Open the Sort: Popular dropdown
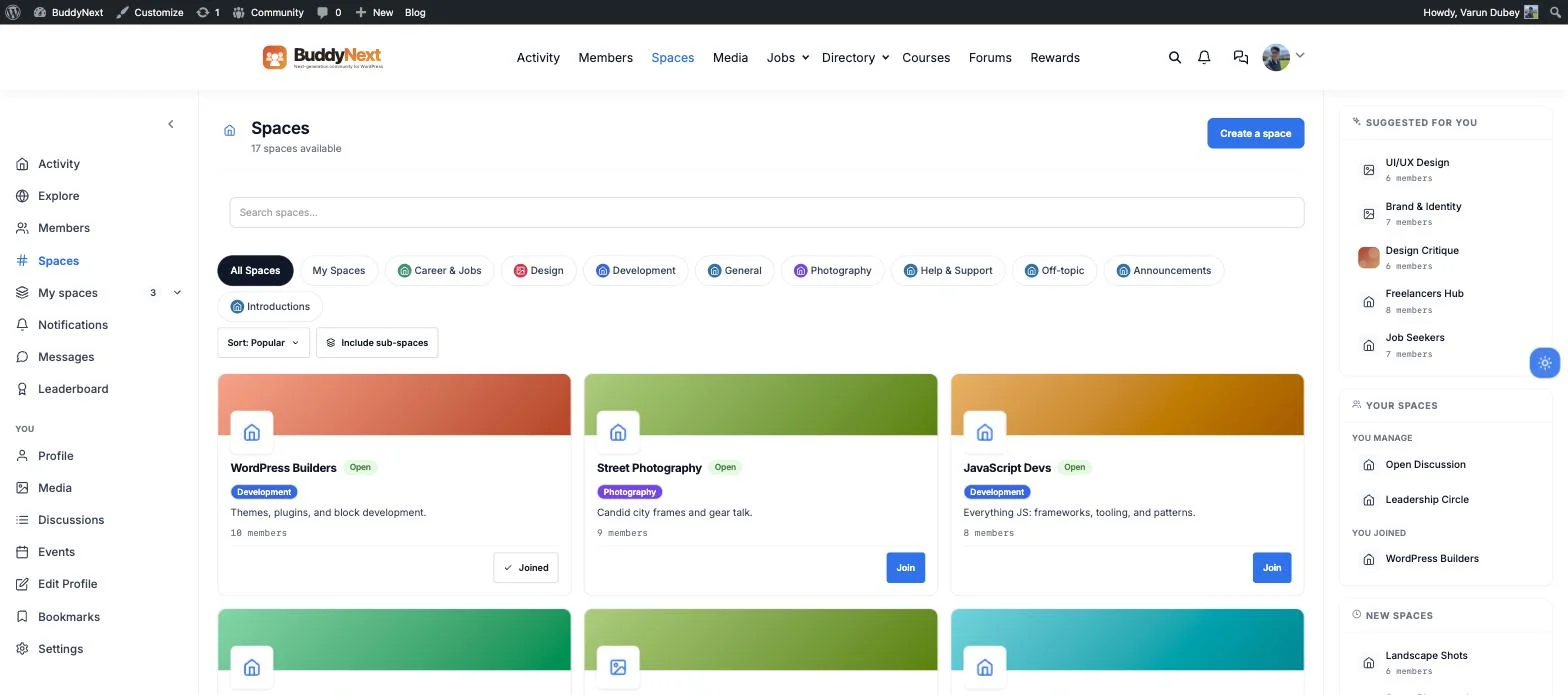The height and width of the screenshot is (695, 1568). 263,343
